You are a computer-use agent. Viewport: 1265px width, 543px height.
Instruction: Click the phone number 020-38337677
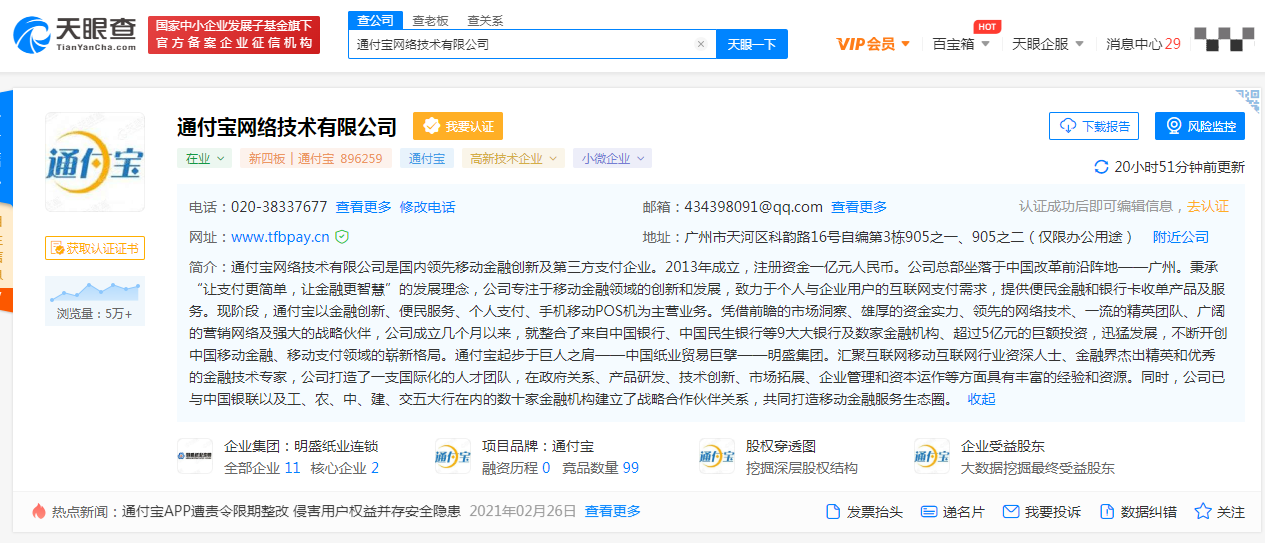coord(279,207)
